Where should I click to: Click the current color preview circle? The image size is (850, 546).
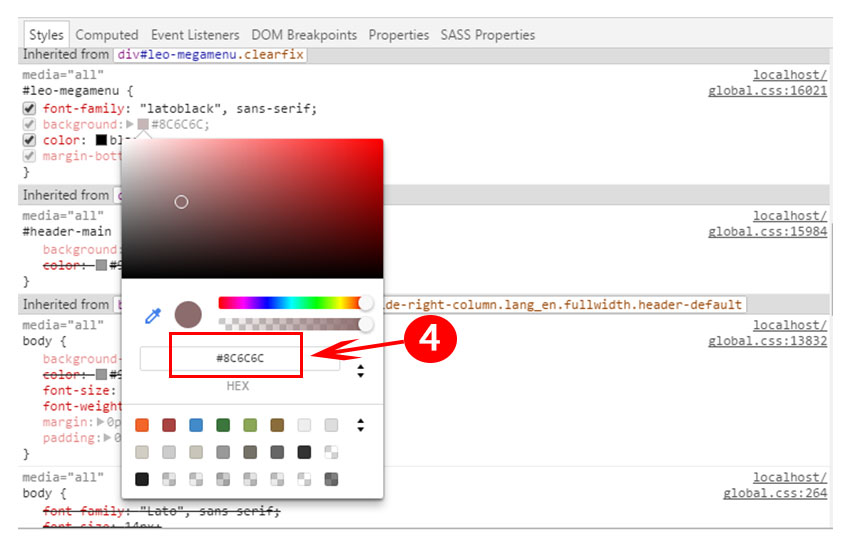click(188, 315)
